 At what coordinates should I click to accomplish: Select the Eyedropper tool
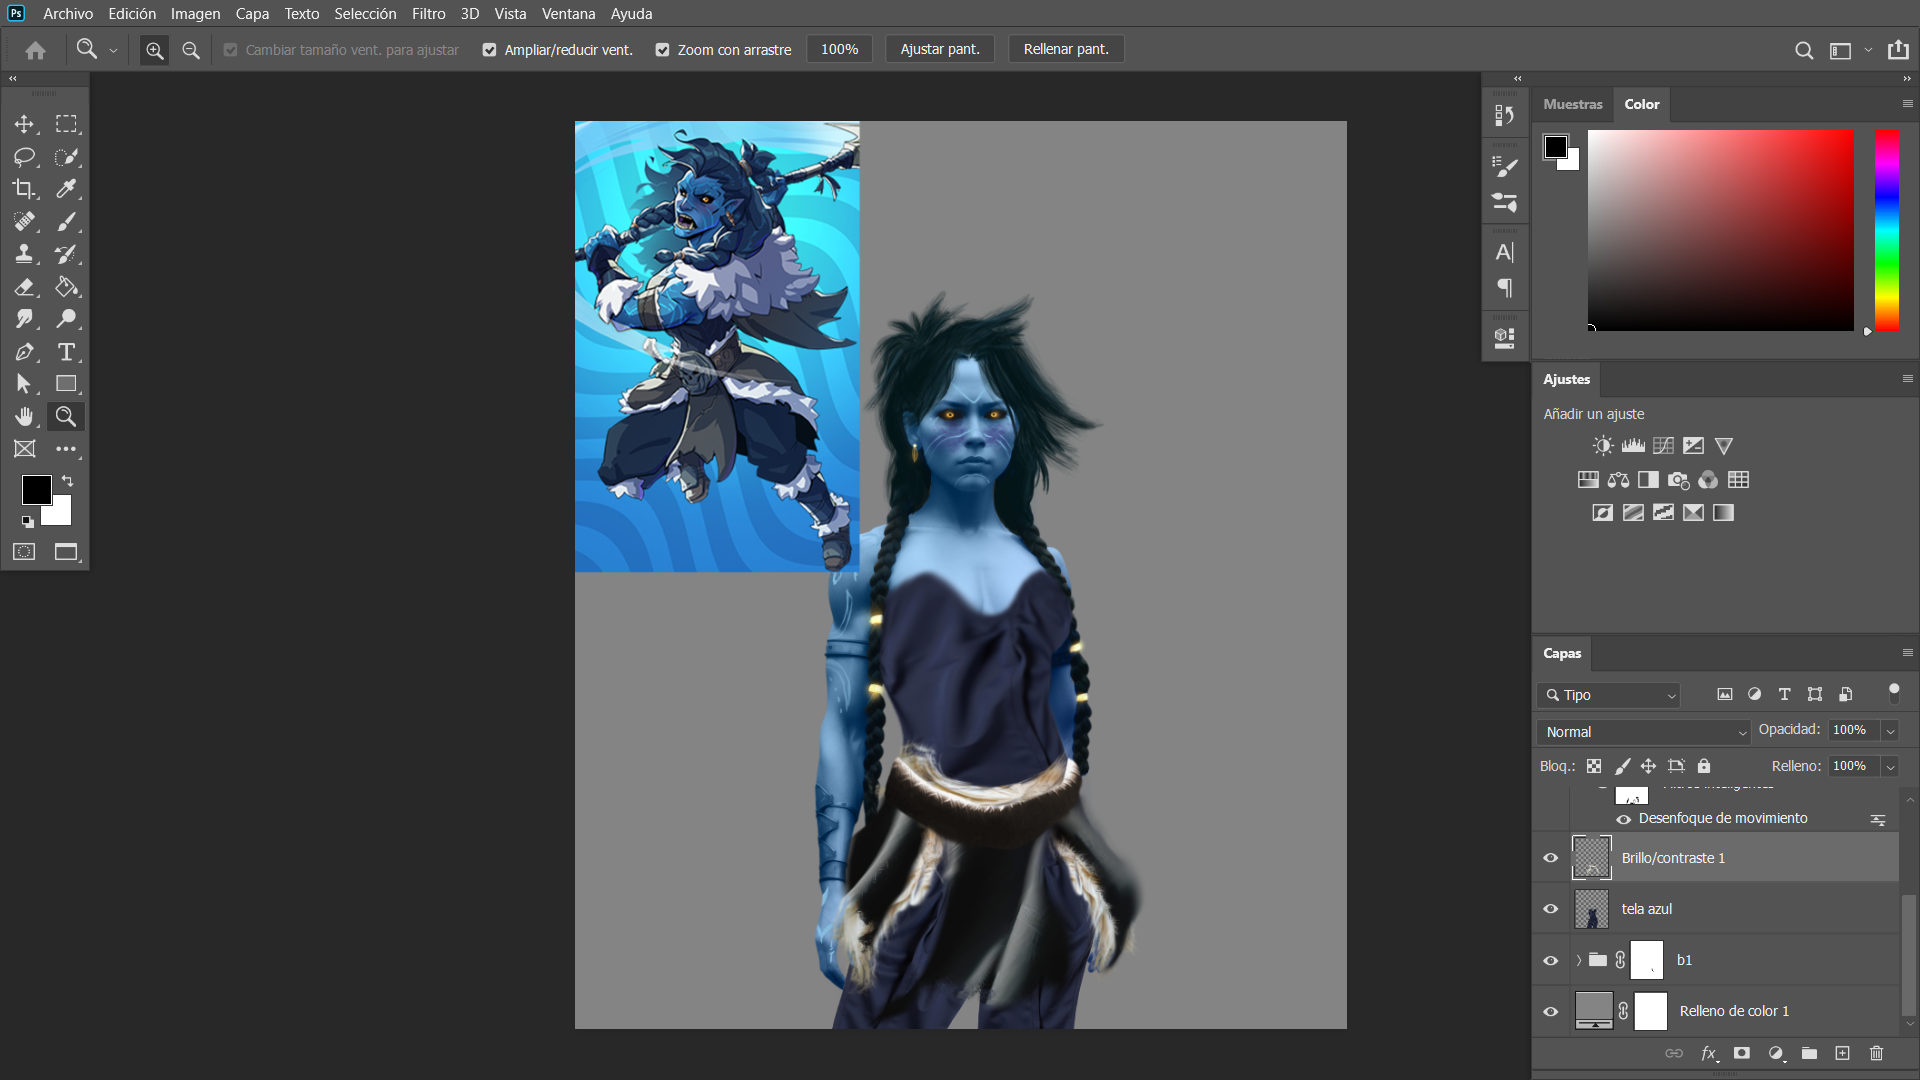66,189
